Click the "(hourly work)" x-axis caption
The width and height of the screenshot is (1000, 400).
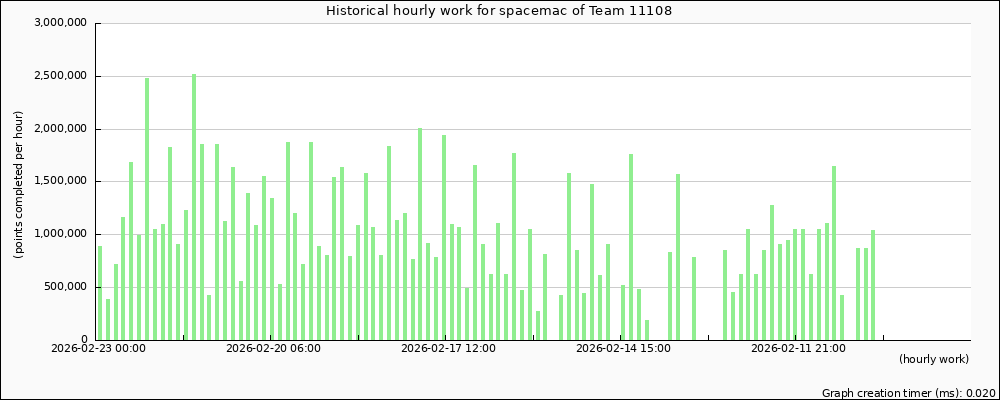coord(933,359)
